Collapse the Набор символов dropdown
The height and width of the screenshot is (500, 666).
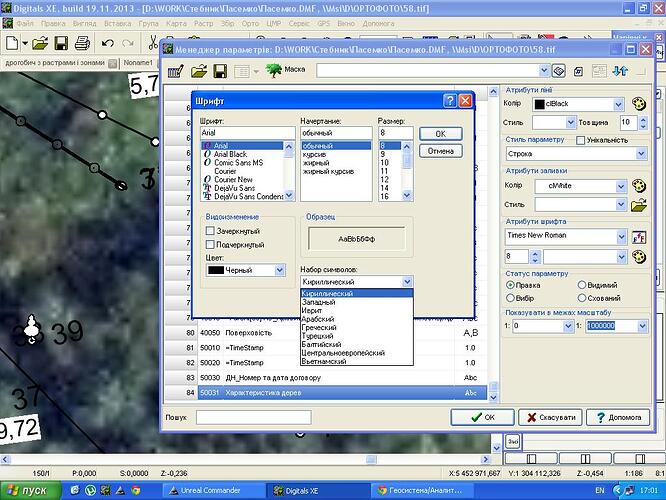point(407,282)
